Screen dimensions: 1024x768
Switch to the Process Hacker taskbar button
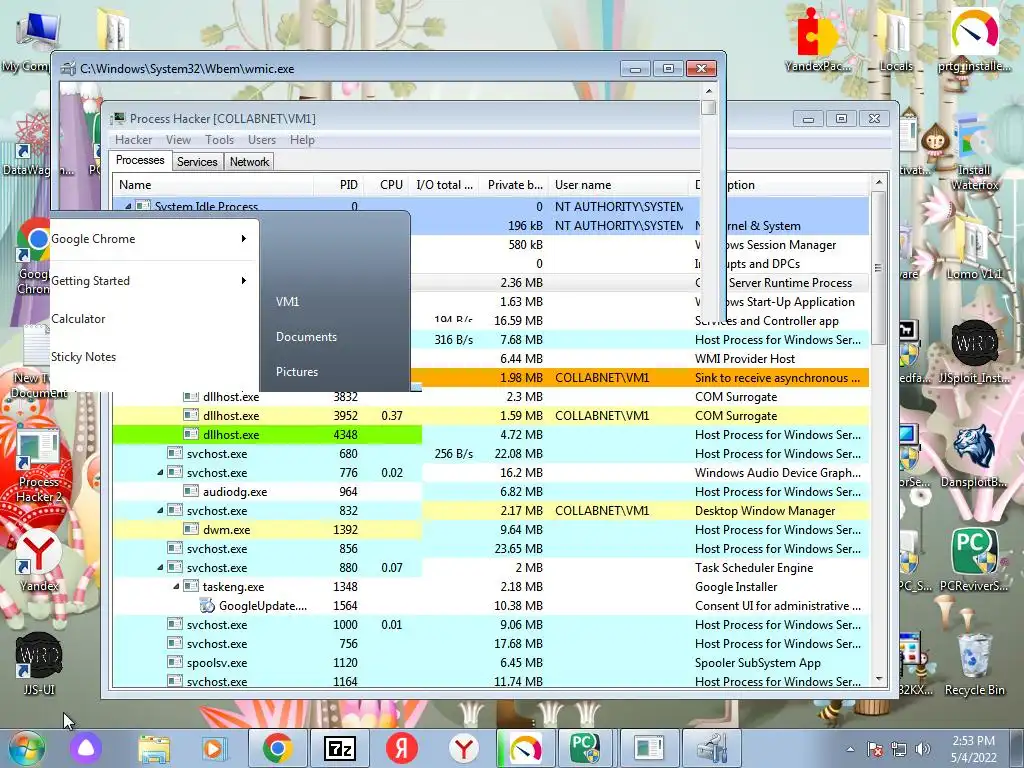648,748
